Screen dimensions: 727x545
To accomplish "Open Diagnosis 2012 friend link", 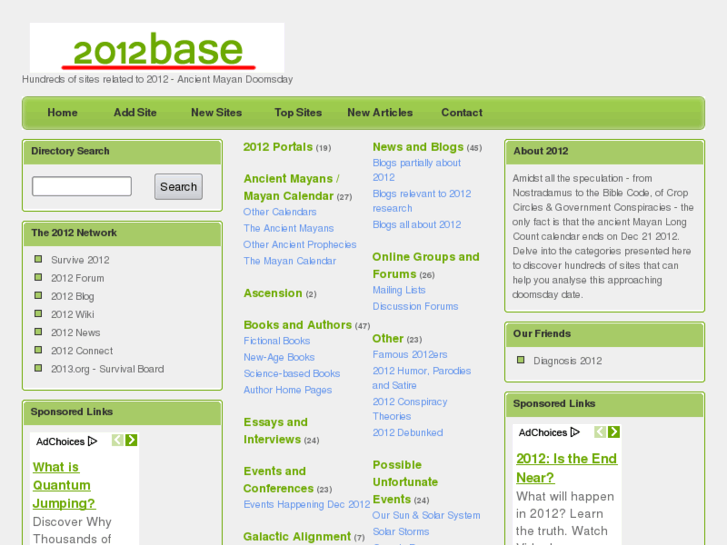I will click(567, 361).
